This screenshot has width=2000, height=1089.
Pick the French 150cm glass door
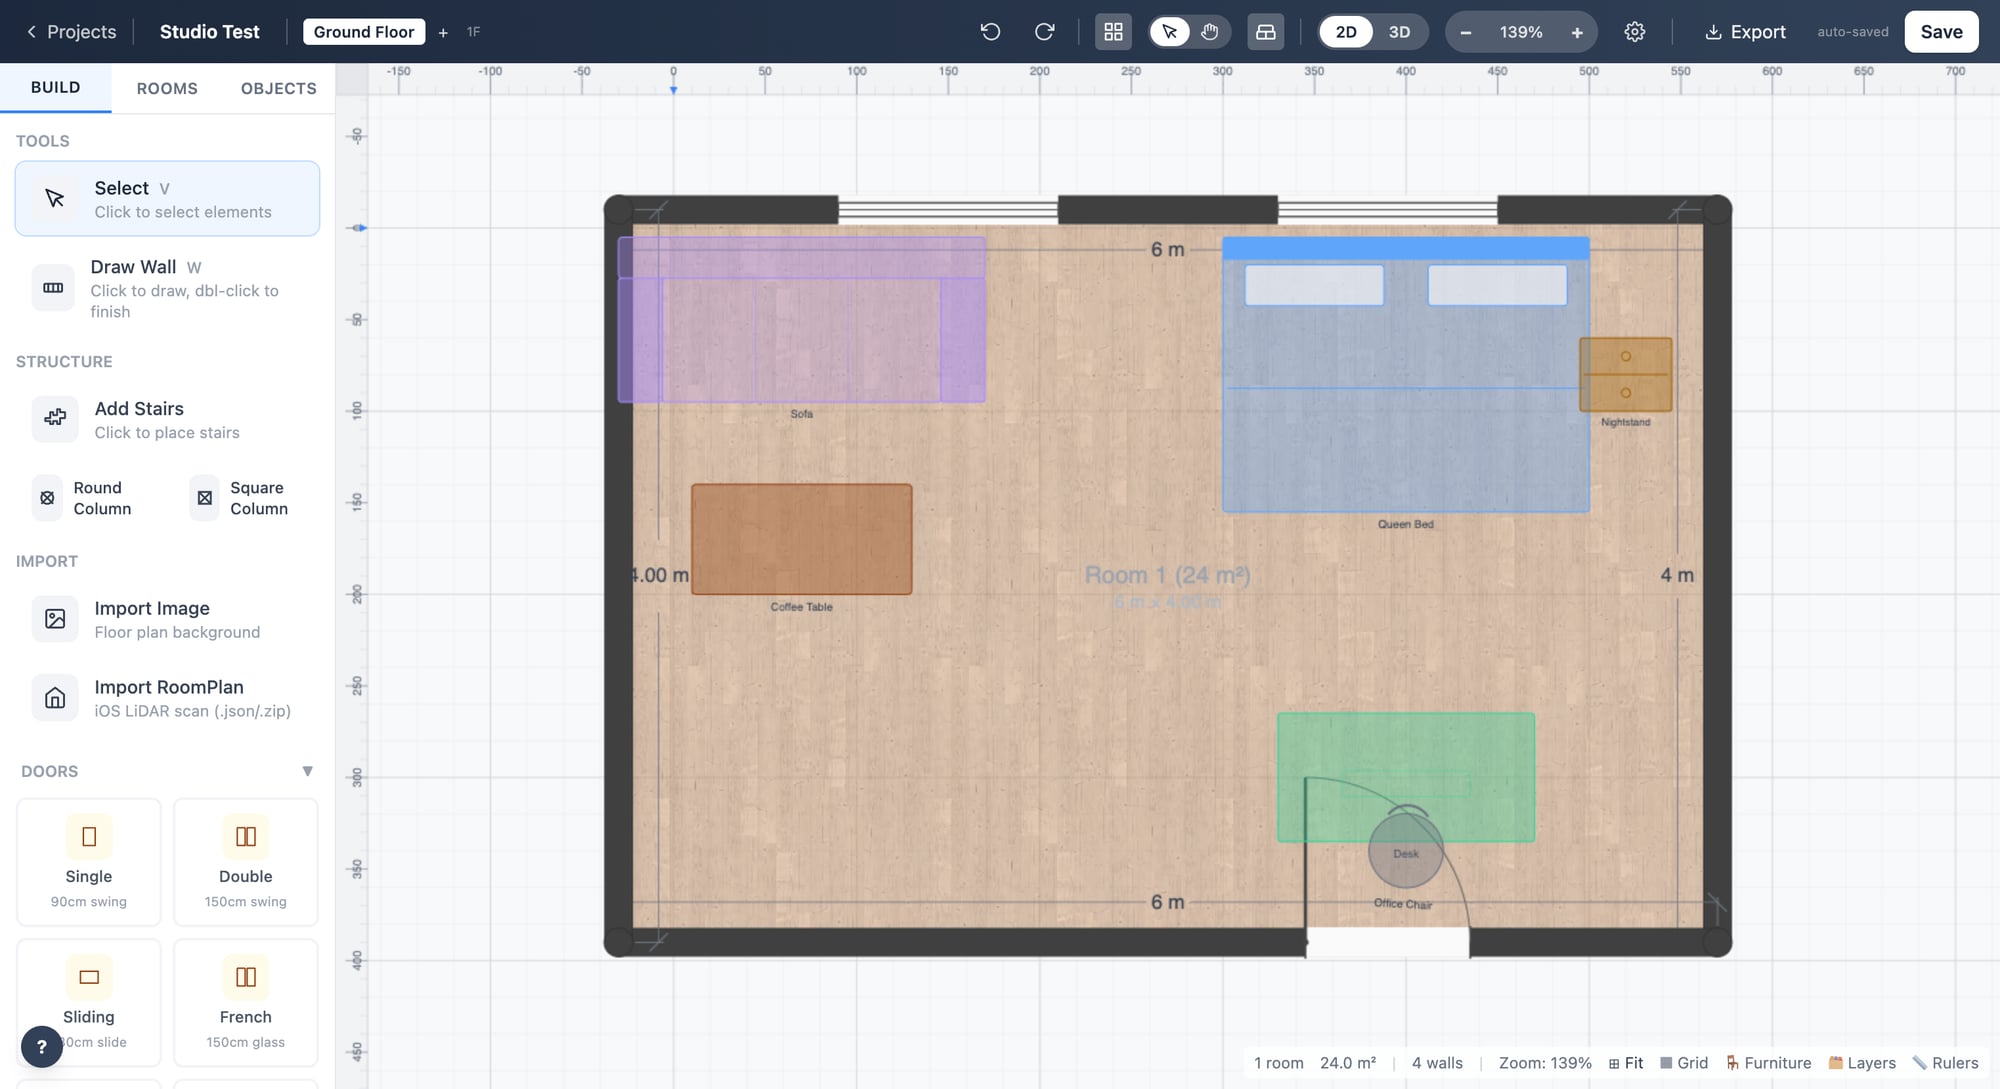pos(246,1002)
